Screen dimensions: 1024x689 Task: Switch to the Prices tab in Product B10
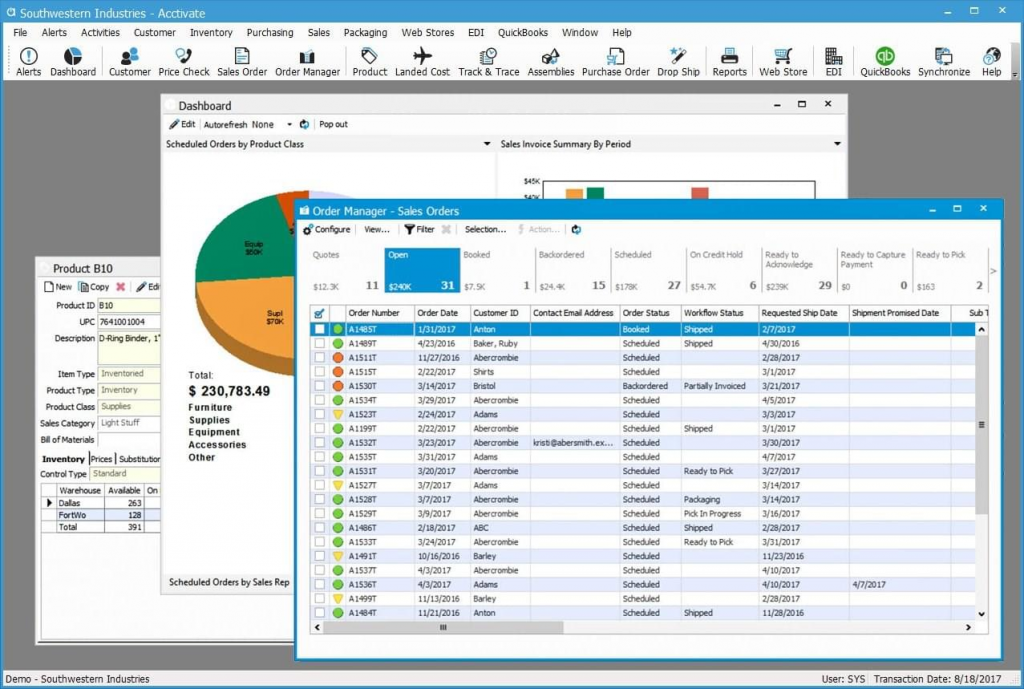pyautogui.click(x=103, y=458)
